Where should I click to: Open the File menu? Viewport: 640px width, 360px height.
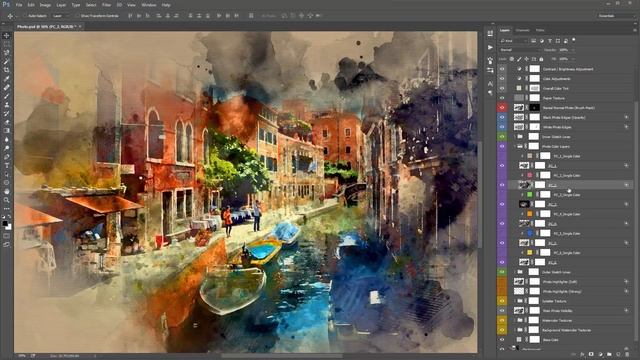(x=19, y=5)
